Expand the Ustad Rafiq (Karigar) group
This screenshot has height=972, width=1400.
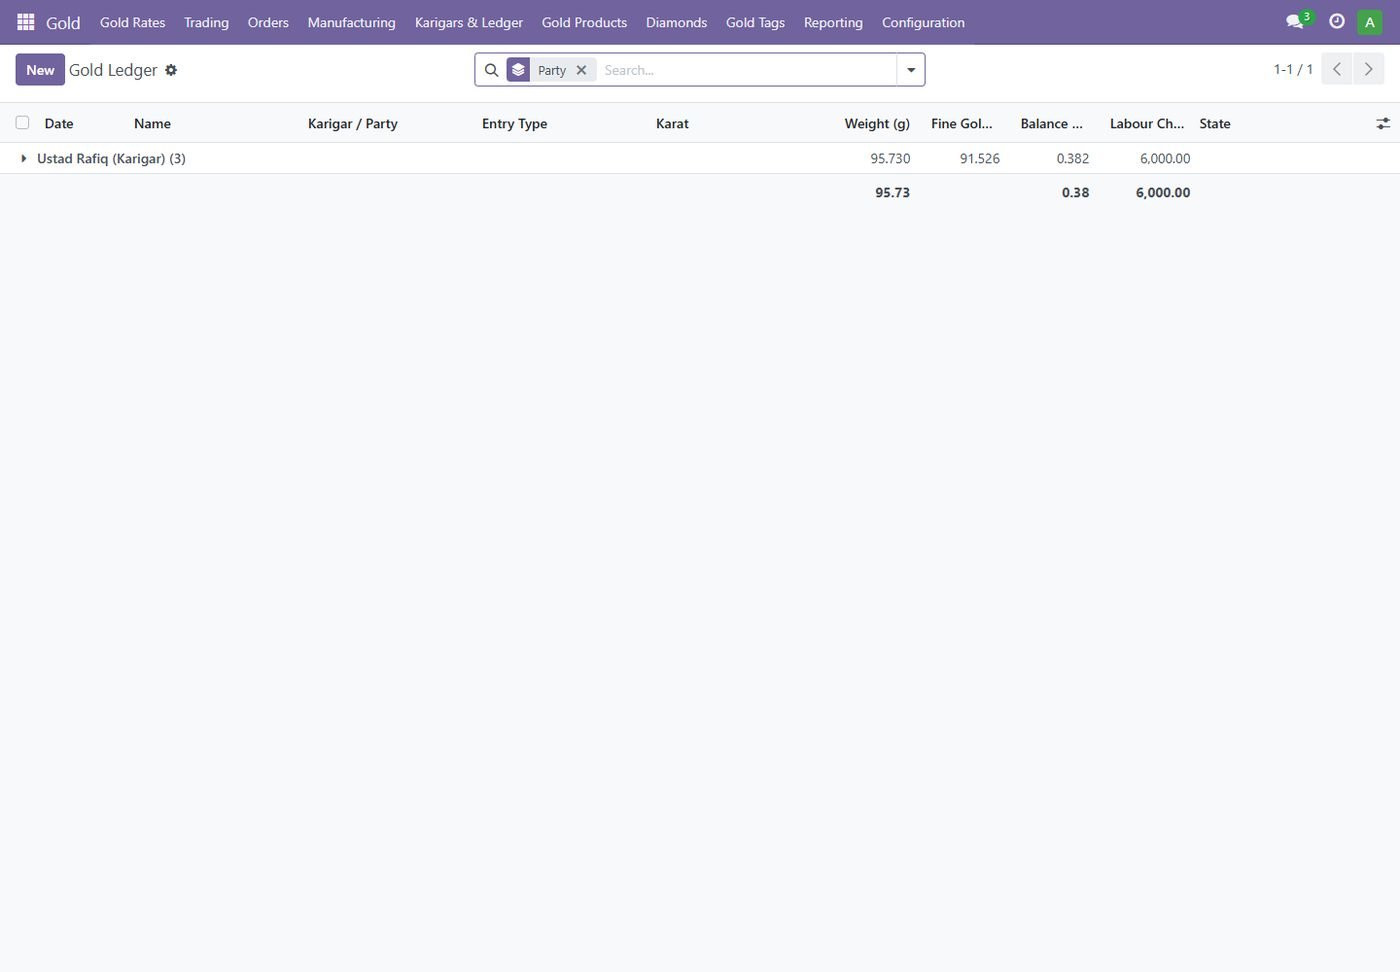(x=24, y=158)
